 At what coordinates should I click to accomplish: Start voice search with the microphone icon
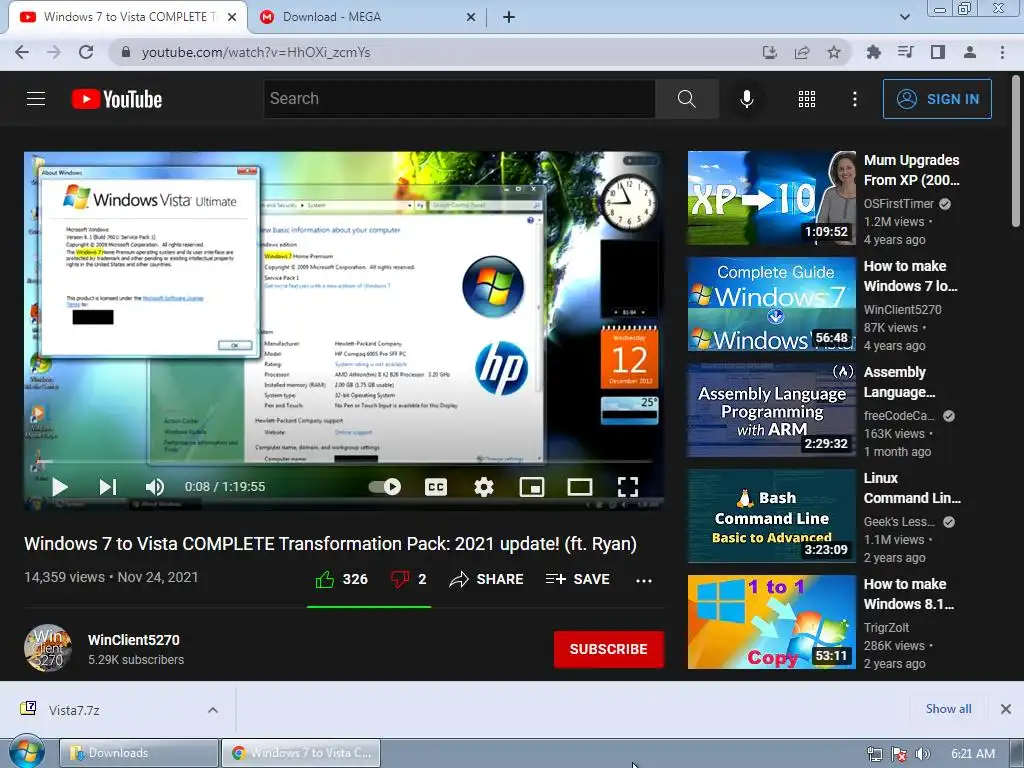pyautogui.click(x=747, y=99)
